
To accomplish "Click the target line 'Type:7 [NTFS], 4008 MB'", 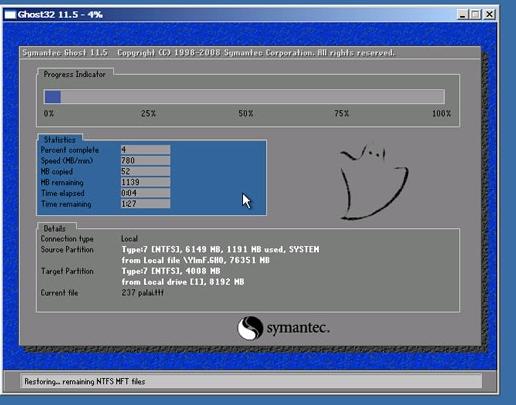I will [171, 271].
